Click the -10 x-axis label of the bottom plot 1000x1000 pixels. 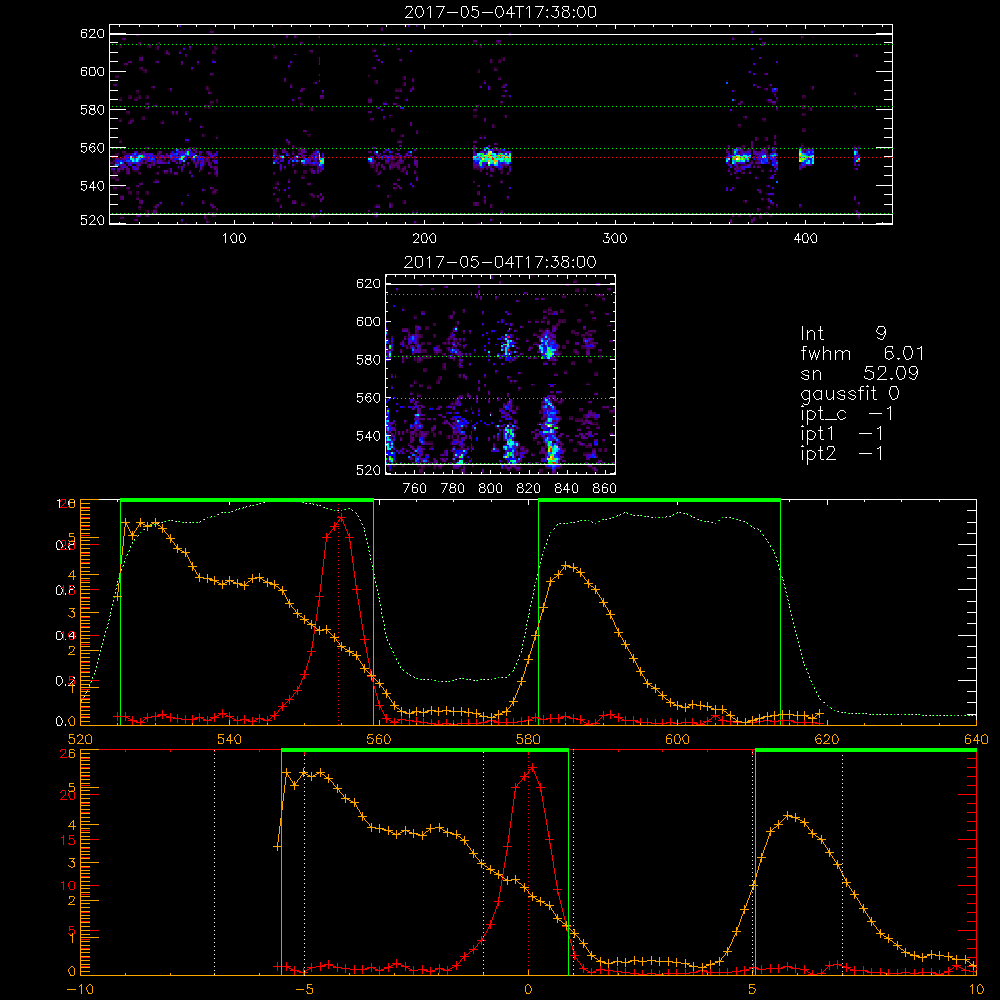coord(80,990)
